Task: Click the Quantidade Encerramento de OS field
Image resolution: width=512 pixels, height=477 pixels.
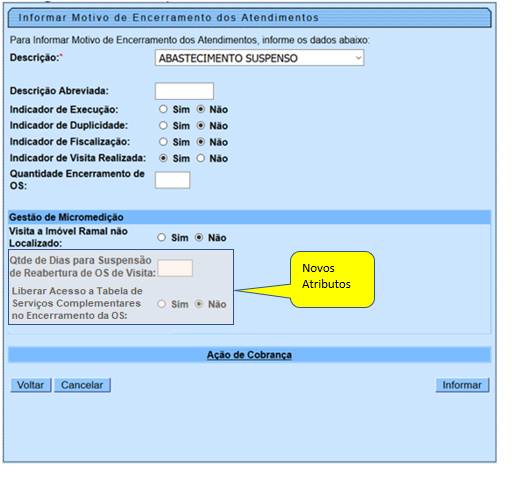Action: point(172,180)
